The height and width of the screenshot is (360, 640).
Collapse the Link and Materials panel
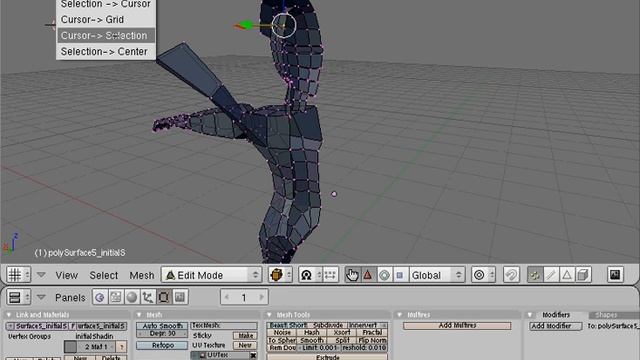pyautogui.click(x=9, y=315)
